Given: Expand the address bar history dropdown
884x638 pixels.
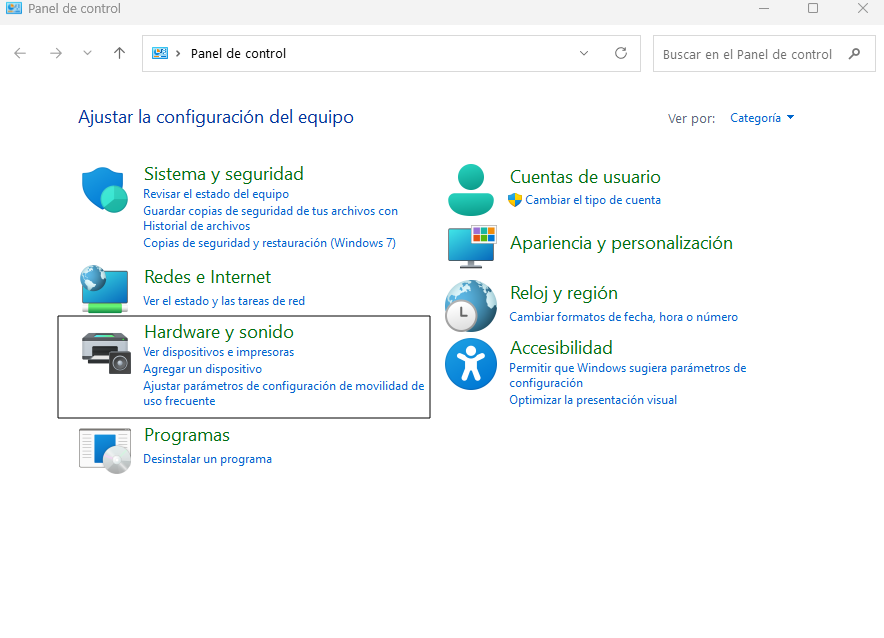Looking at the screenshot, I should click(x=584, y=53).
